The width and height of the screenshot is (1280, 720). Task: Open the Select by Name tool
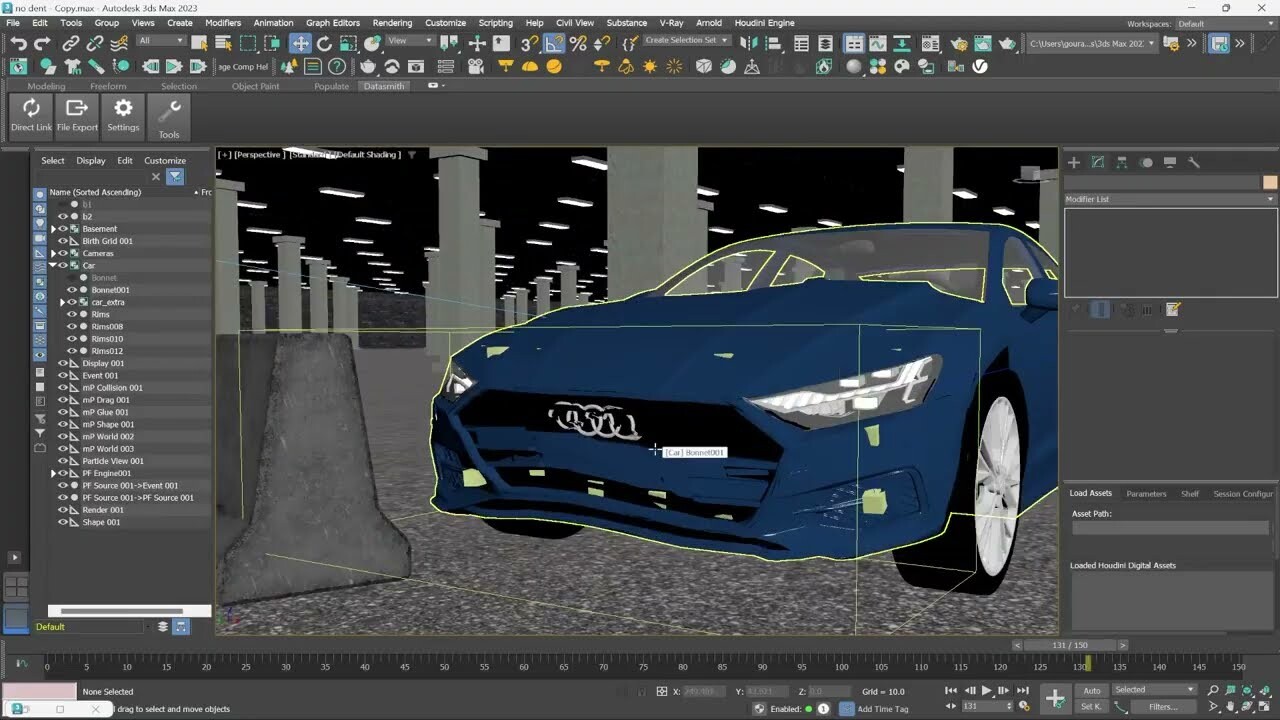(223, 41)
